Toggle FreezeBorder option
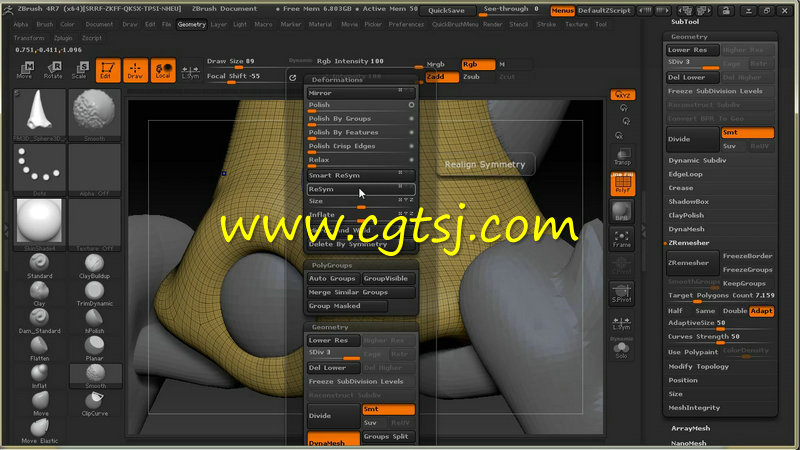800x450 pixels. click(x=747, y=256)
